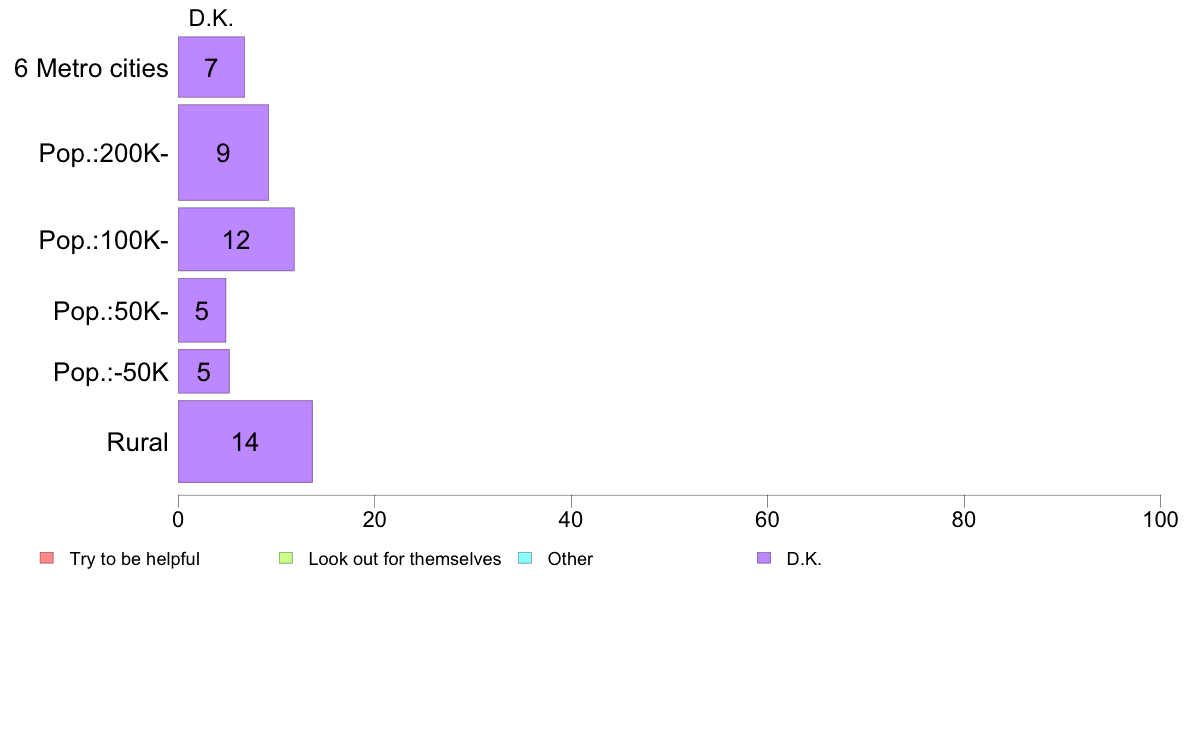The height and width of the screenshot is (736, 1188).
Task: Click the 100 tick on x-axis
Action: tap(1160, 519)
